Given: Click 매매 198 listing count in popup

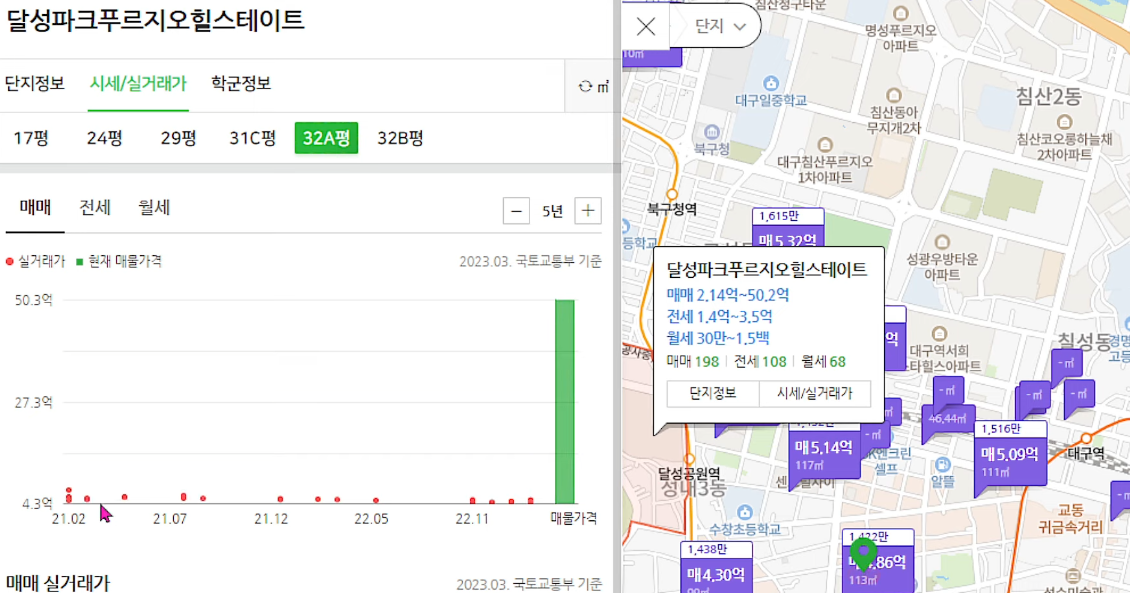Looking at the screenshot, I should coord(693,362).
